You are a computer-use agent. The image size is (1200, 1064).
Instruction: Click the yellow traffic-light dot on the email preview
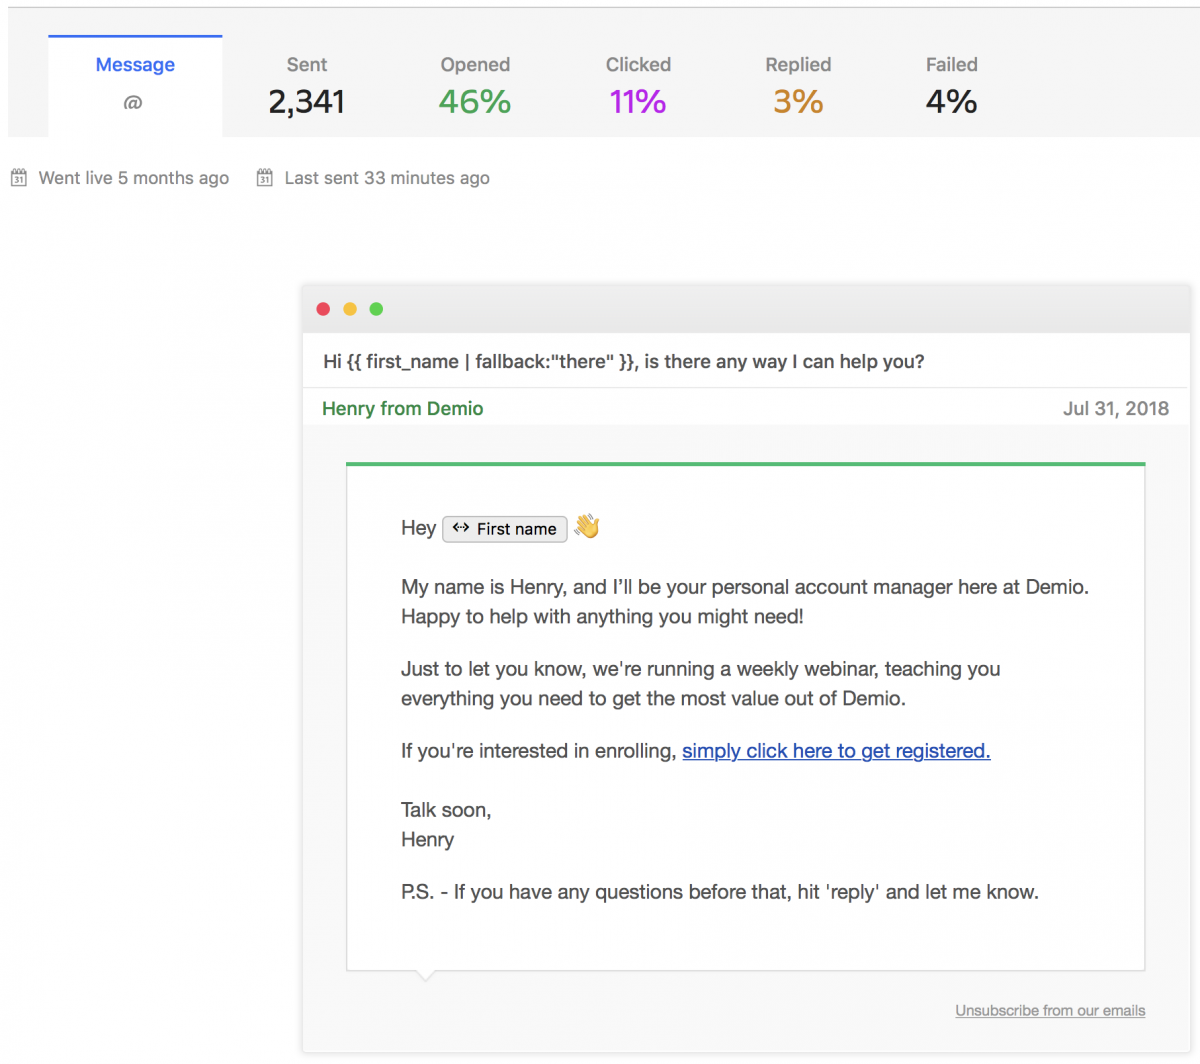(x=349, y=309)
